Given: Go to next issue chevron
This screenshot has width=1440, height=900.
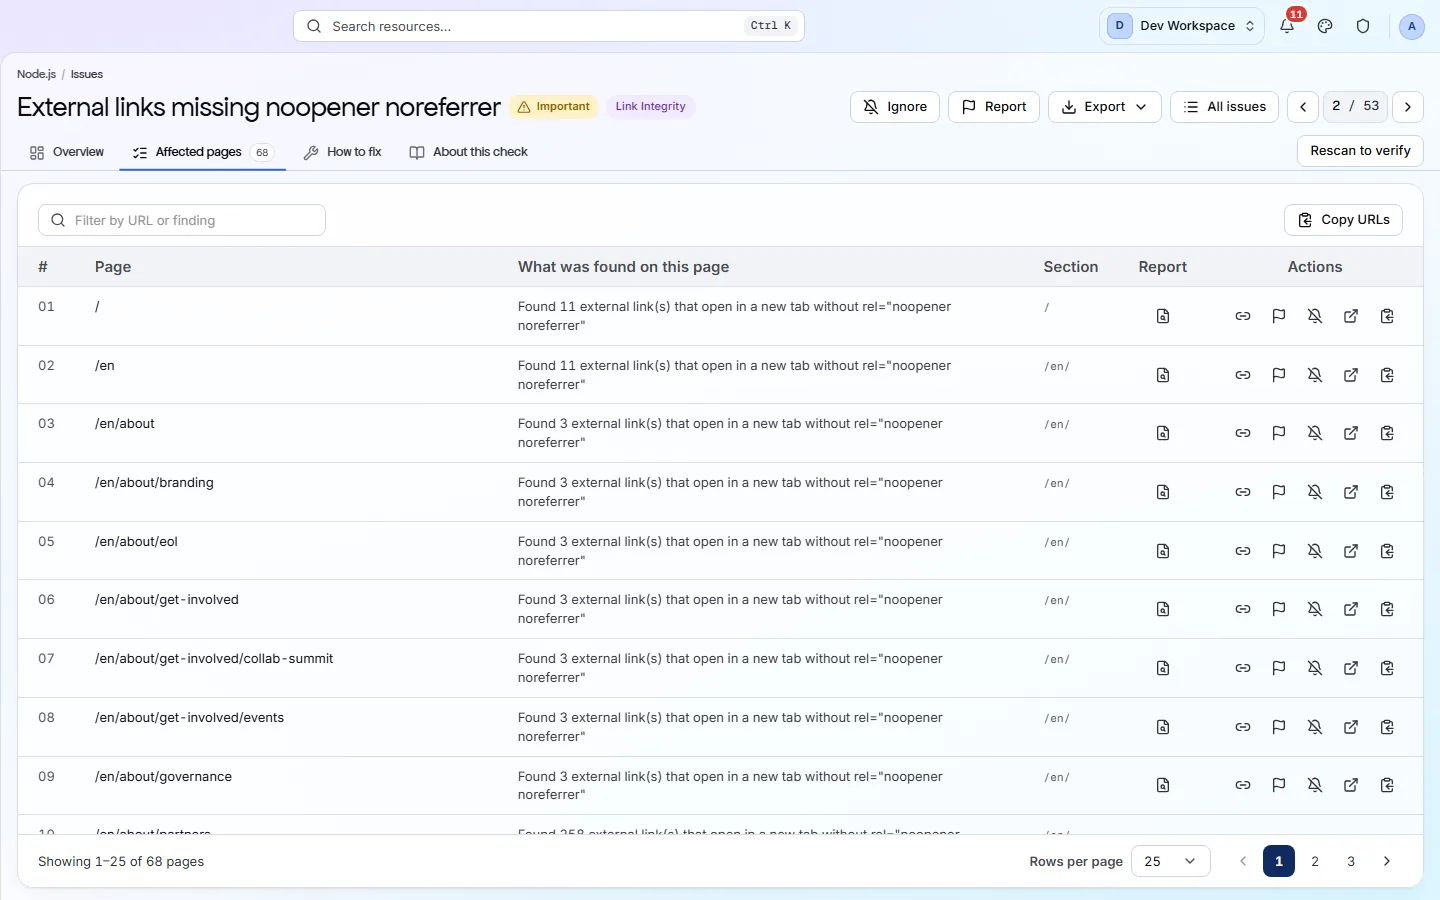Looking at the screenshot, I should (x=1408, y=107).
